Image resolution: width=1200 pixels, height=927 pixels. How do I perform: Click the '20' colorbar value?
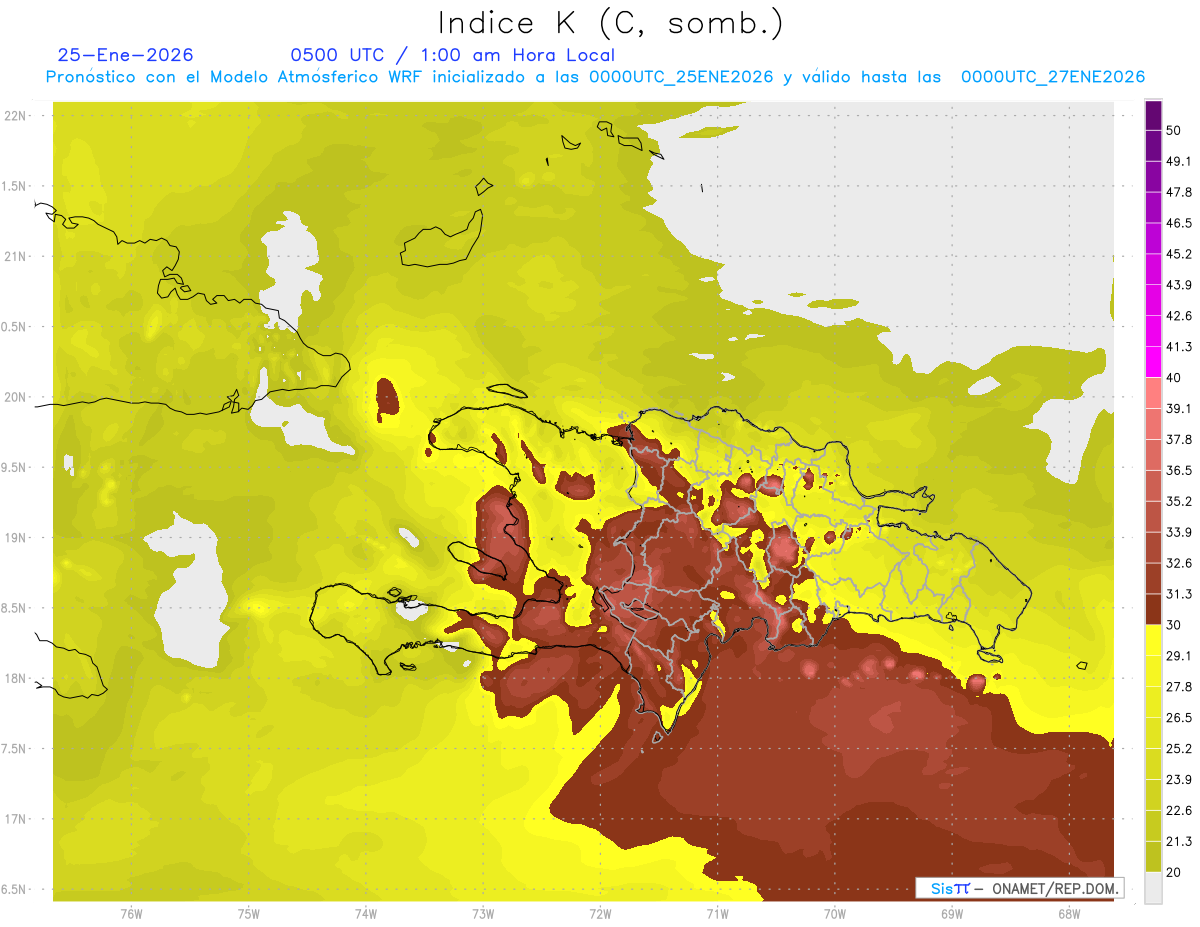(x=1175, y=872)
